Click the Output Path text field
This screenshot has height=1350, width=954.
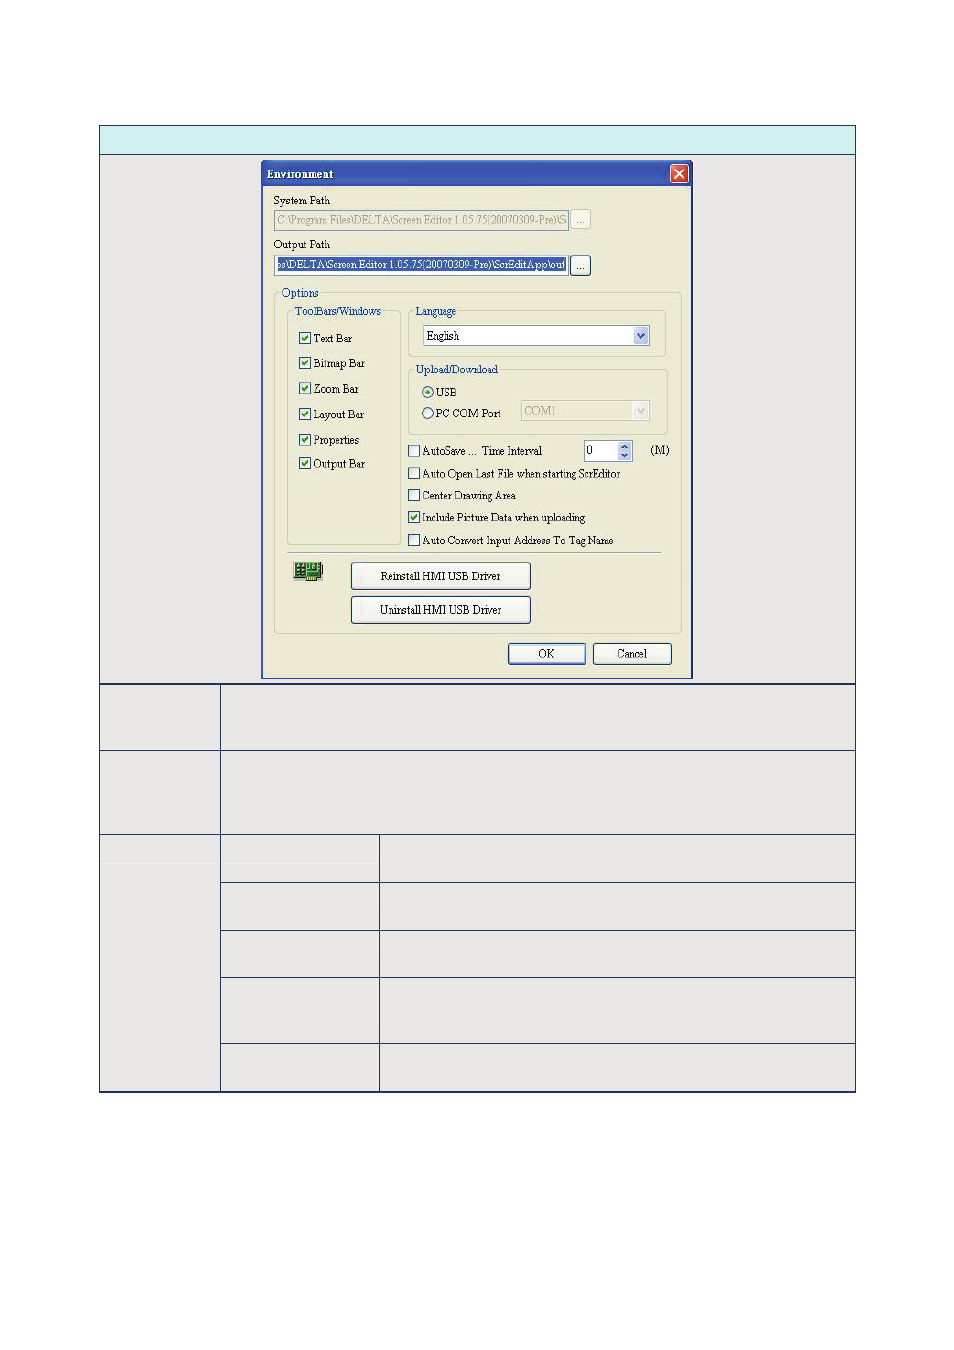421,265
